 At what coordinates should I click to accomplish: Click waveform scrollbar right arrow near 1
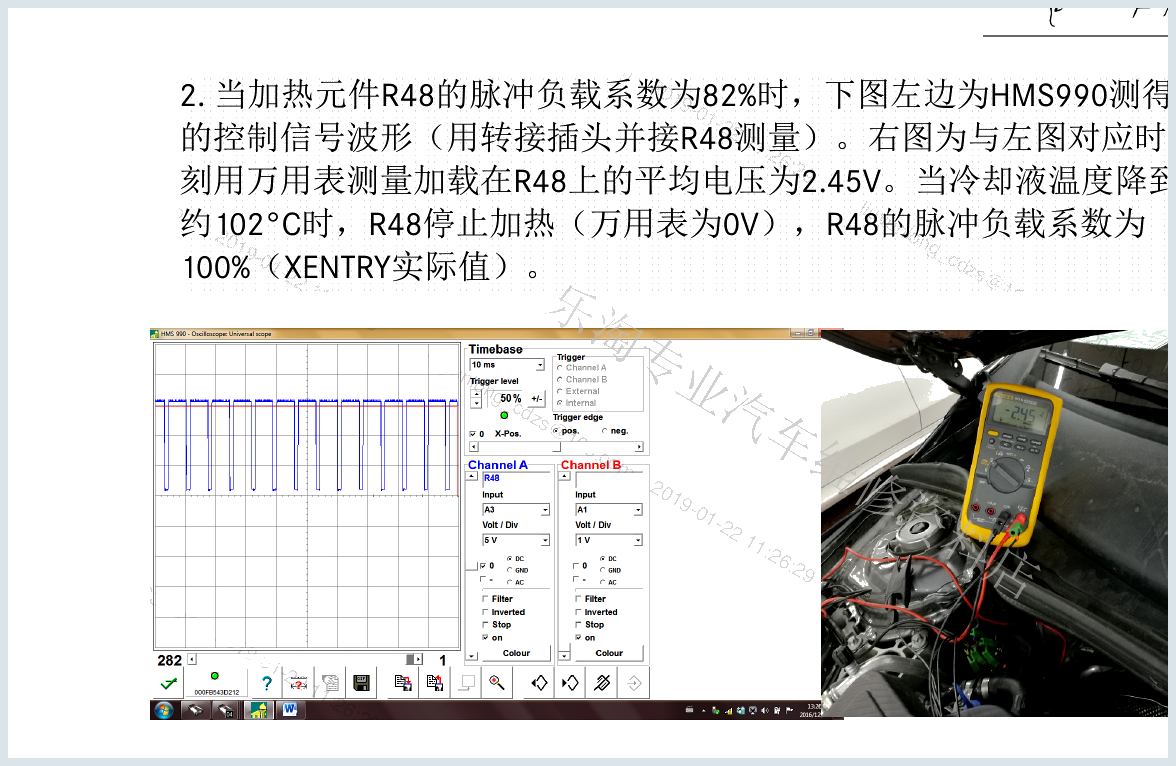(418, 659)
